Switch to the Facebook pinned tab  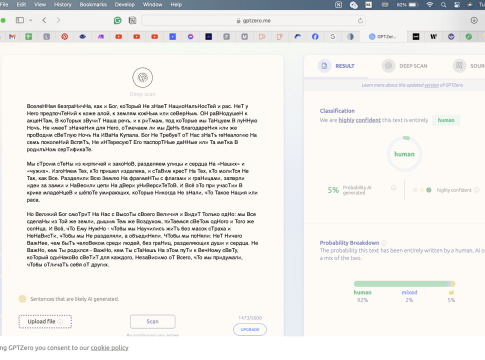coord(315,37)
